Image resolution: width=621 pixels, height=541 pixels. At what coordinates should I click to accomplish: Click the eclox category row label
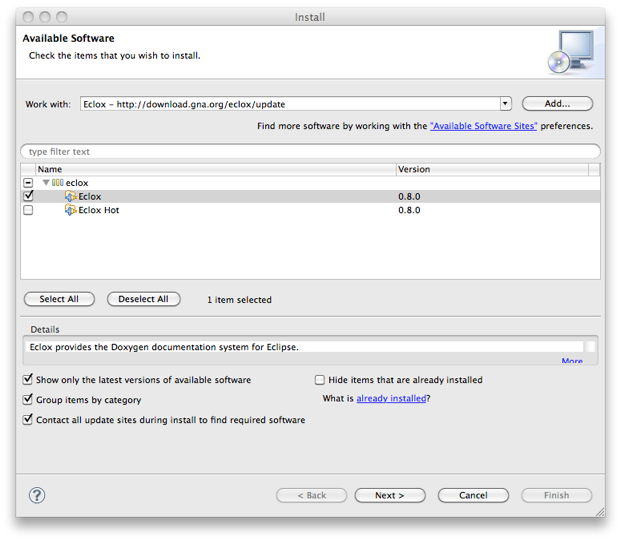tap(77, 183)
